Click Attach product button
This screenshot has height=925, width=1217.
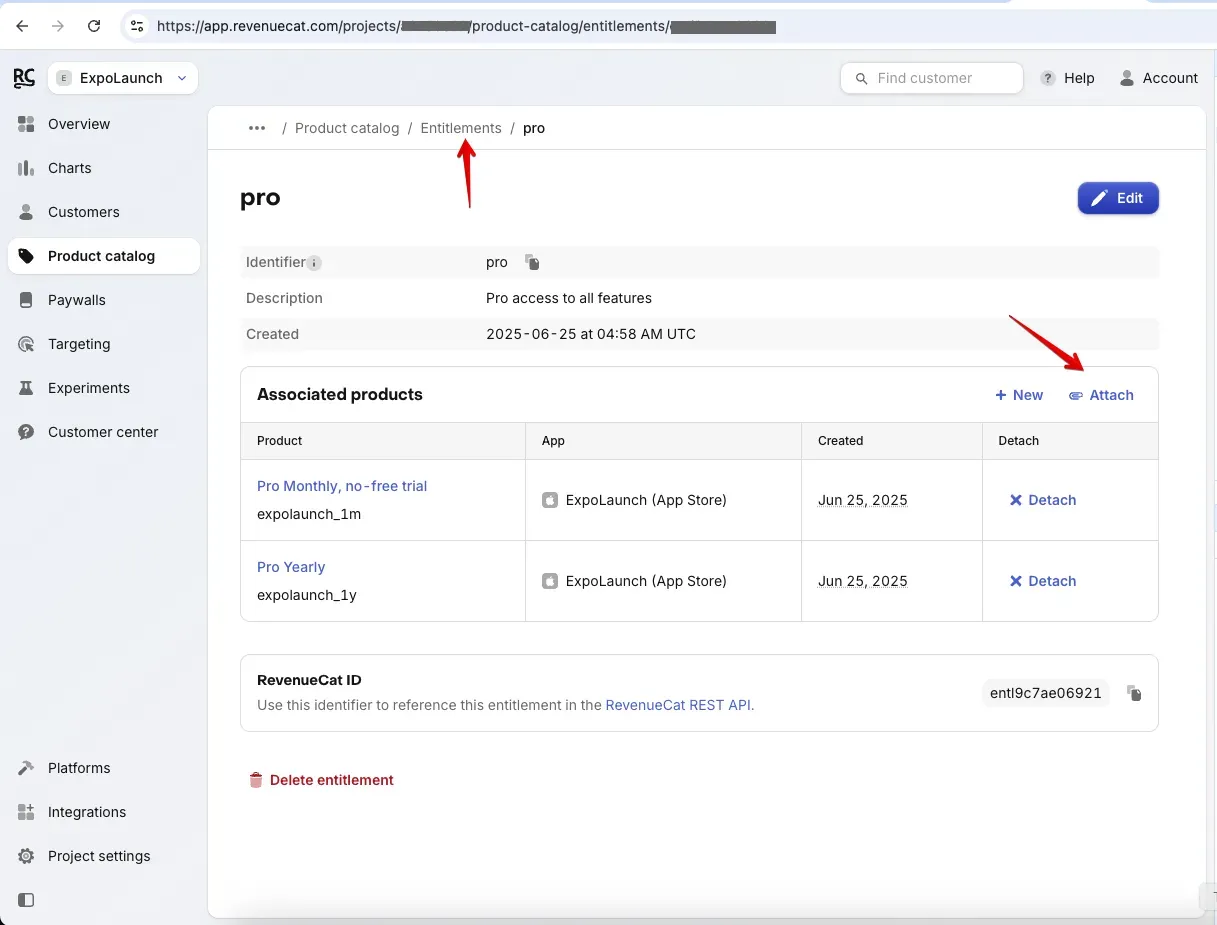[x=1101, y=395]
